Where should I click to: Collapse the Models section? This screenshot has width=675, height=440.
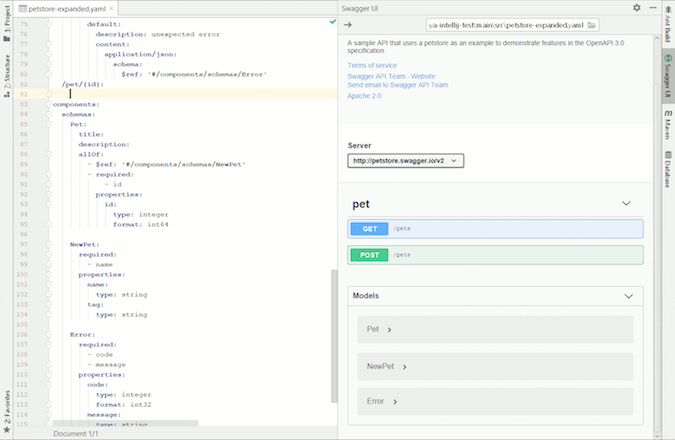coord(628,296)
